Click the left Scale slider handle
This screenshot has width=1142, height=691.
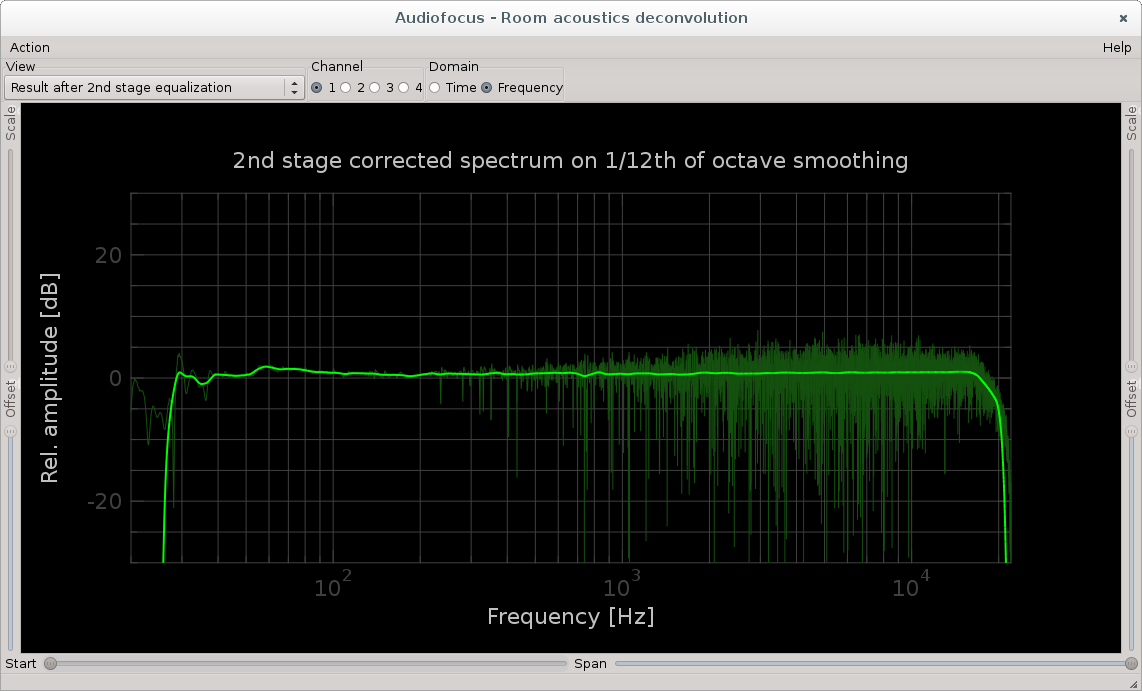10,367
